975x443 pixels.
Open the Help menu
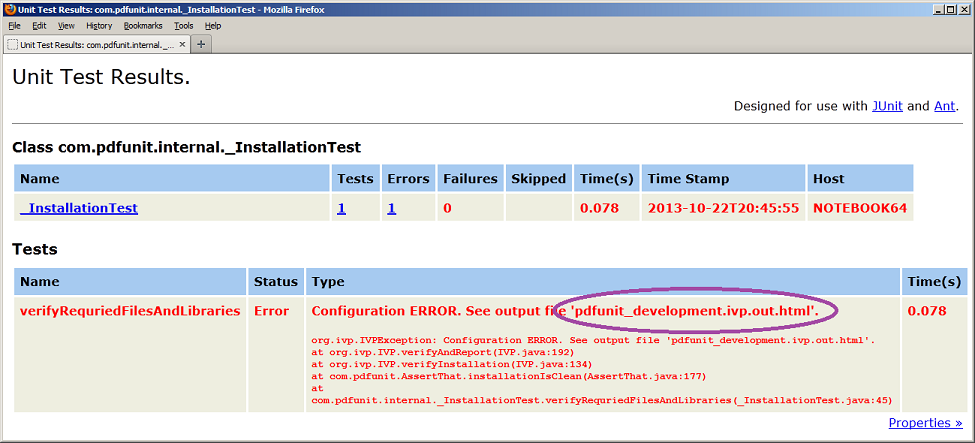(x=213, y=25)
